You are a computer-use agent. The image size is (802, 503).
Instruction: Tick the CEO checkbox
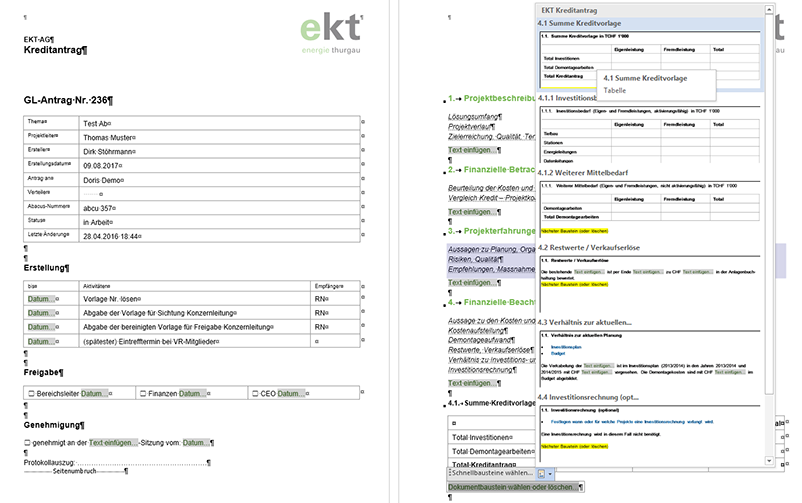coord(255,393)
